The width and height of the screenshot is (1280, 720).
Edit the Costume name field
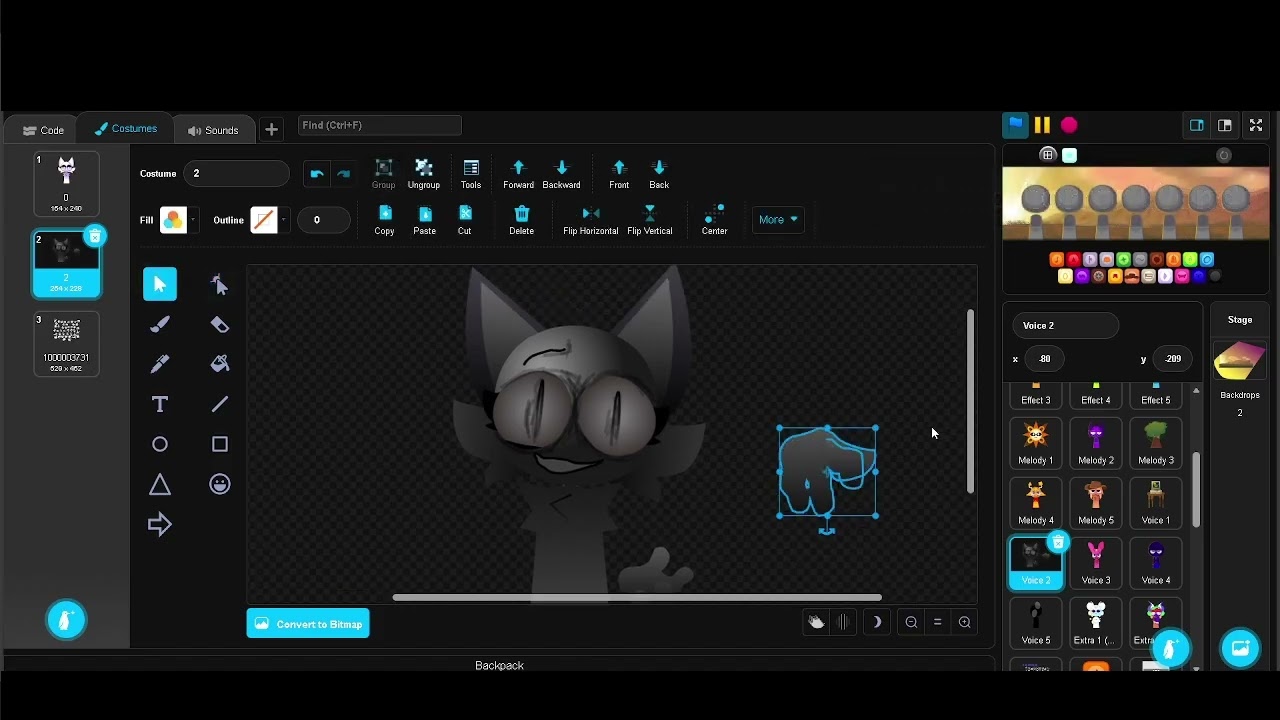[x=237, y=174]
